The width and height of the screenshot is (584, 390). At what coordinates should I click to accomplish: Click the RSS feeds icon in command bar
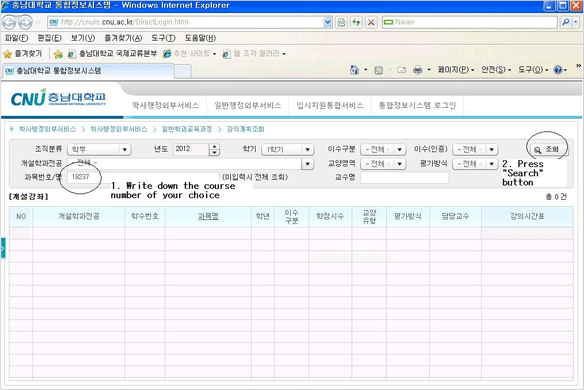pyautogui.click(x=378, y=70)
